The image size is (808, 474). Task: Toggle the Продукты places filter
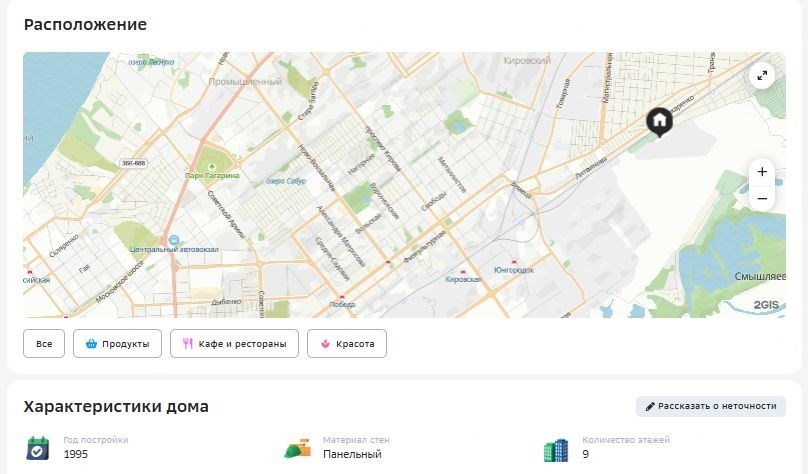(x=118, y=344)
